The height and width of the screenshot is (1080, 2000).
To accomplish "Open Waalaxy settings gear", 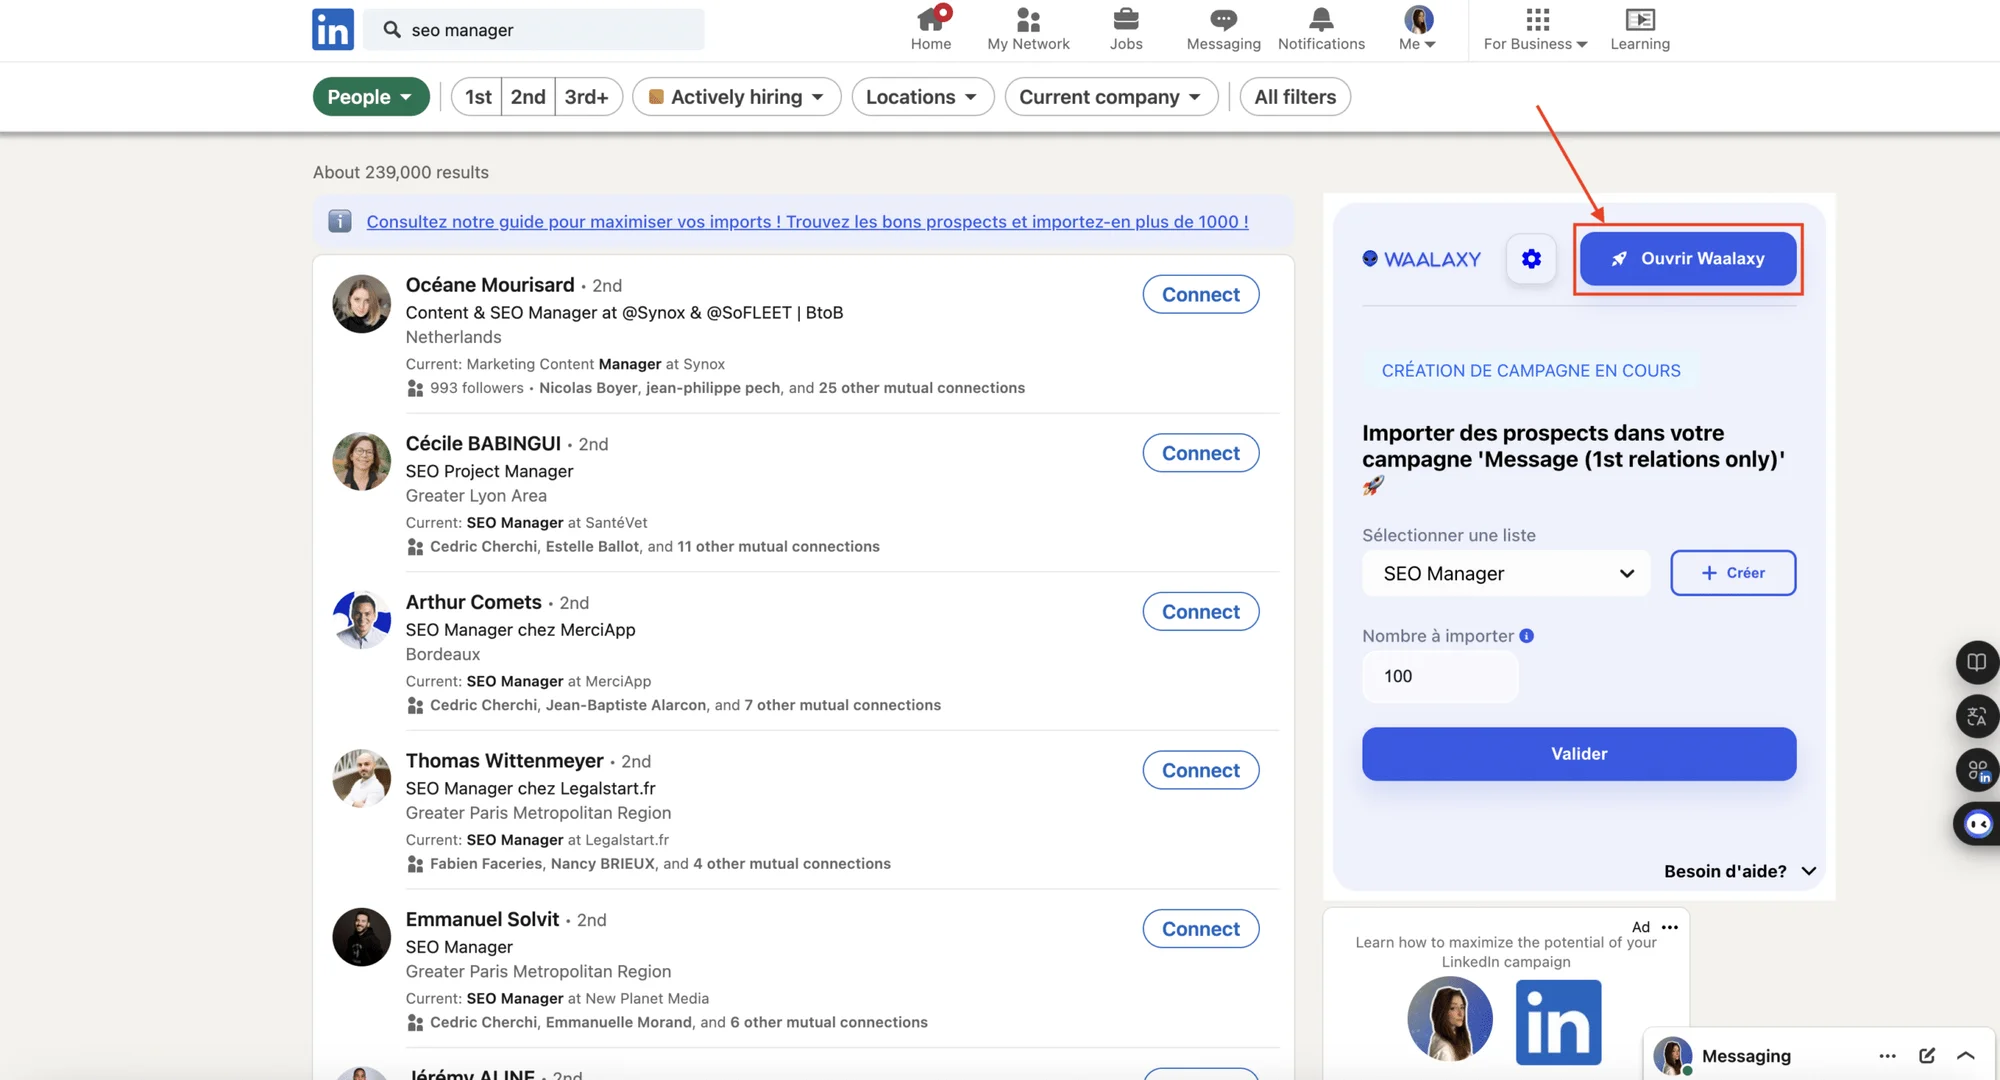I will (x=1531, y=259).
